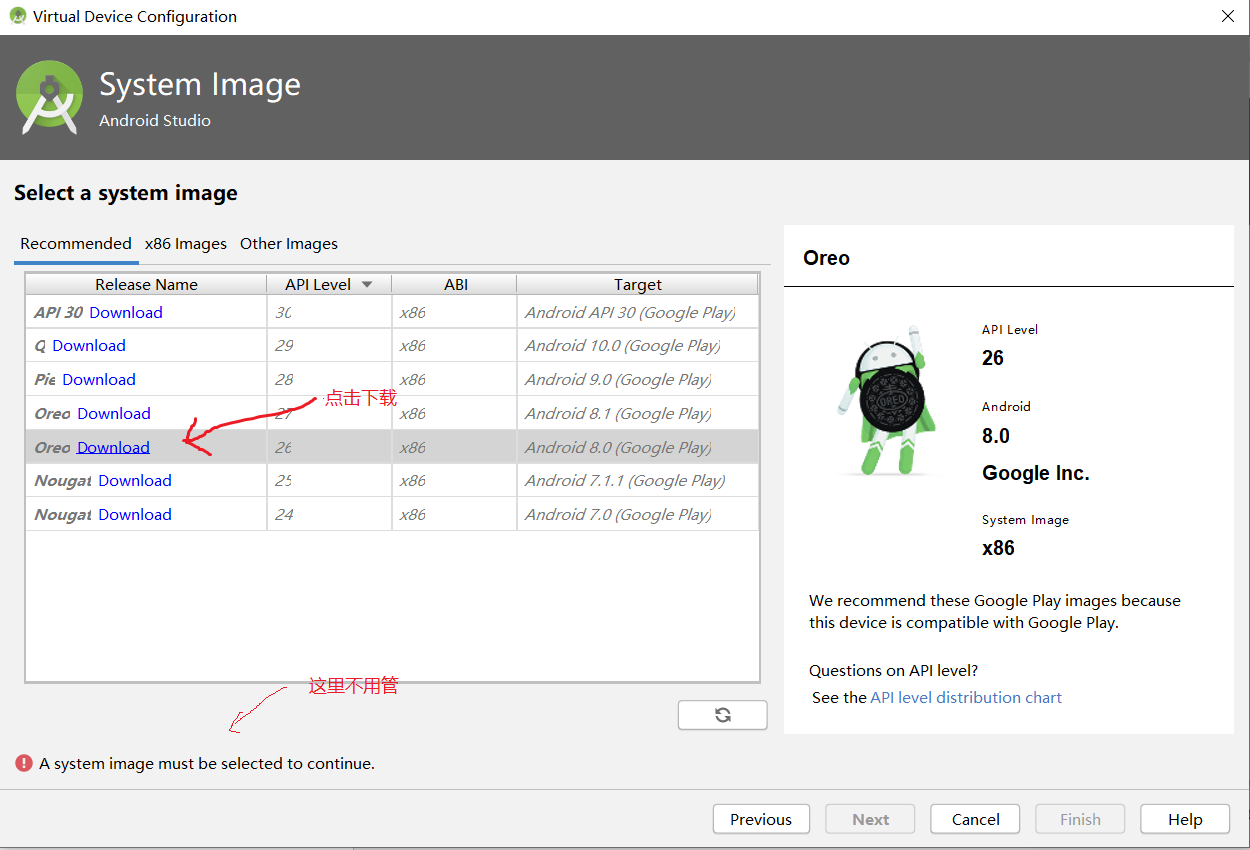The width and height of the screenshot is (1250, 850).
Task: Click the Target column header
Action: point(638,284)
